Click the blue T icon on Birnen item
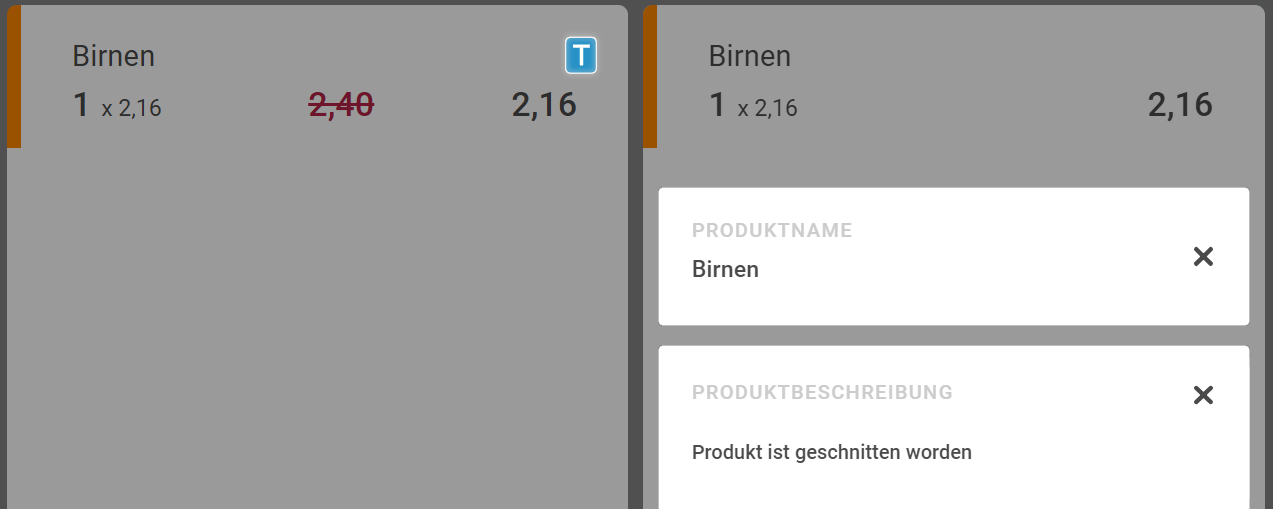The width and height of the screenshot is (1273, 509). tap(580, 55)
